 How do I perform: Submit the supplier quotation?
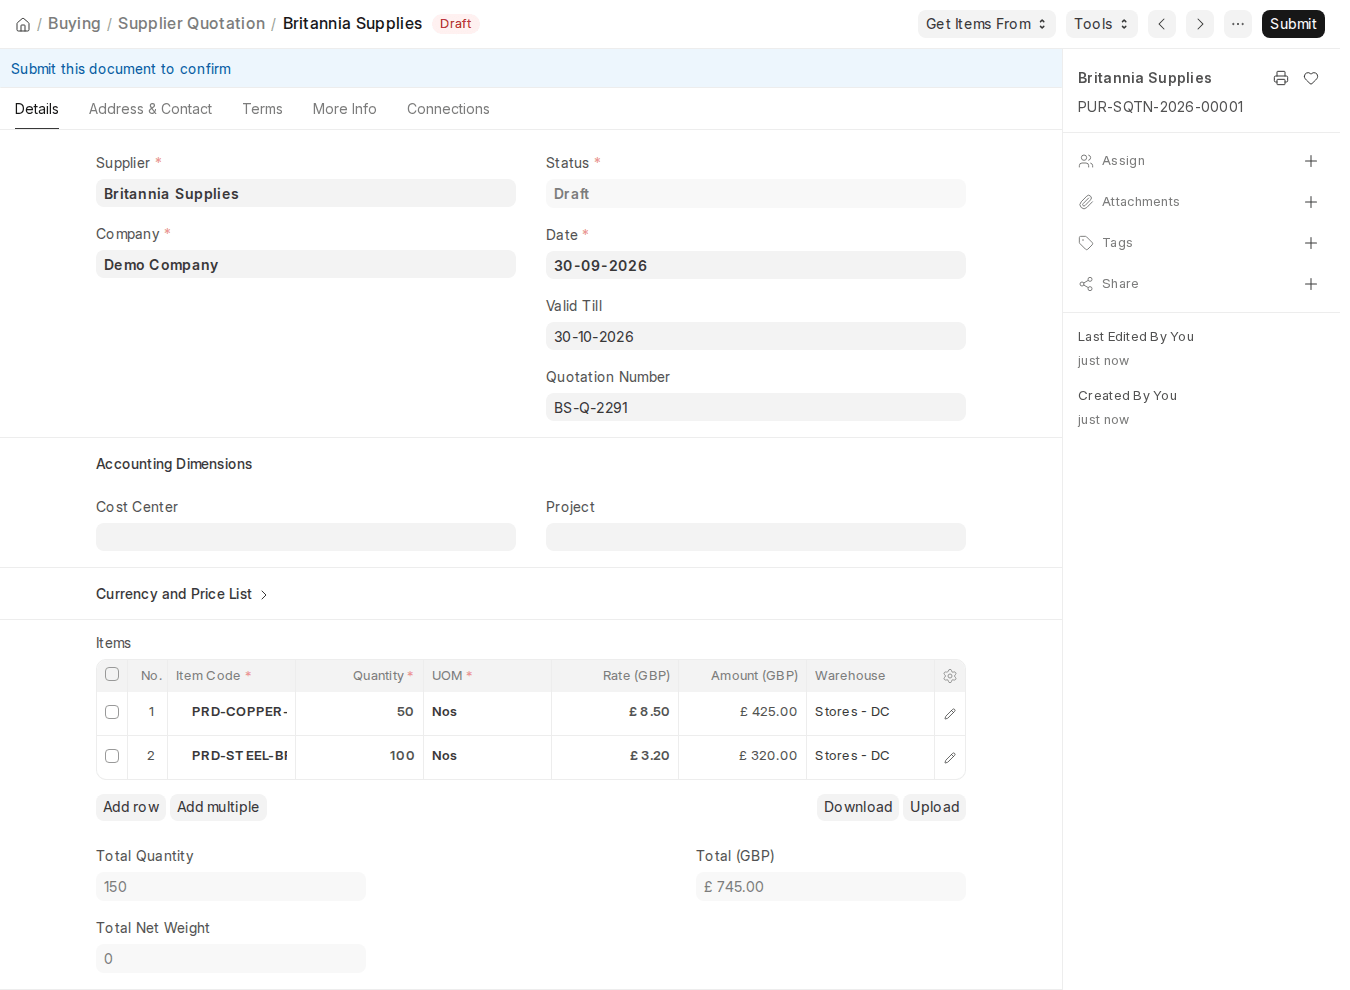[x=1293, y=24]
